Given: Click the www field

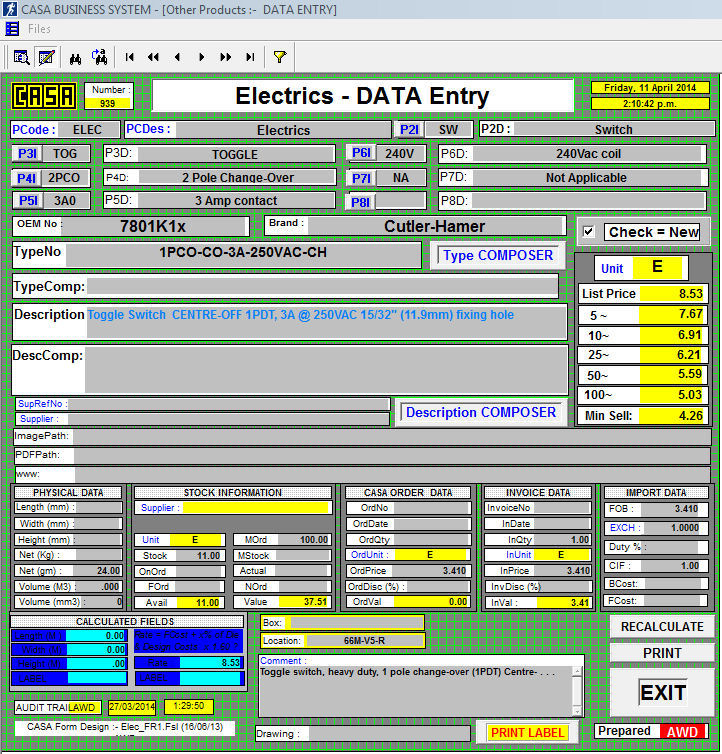Looking at the screenshot, I should (392, 474).
